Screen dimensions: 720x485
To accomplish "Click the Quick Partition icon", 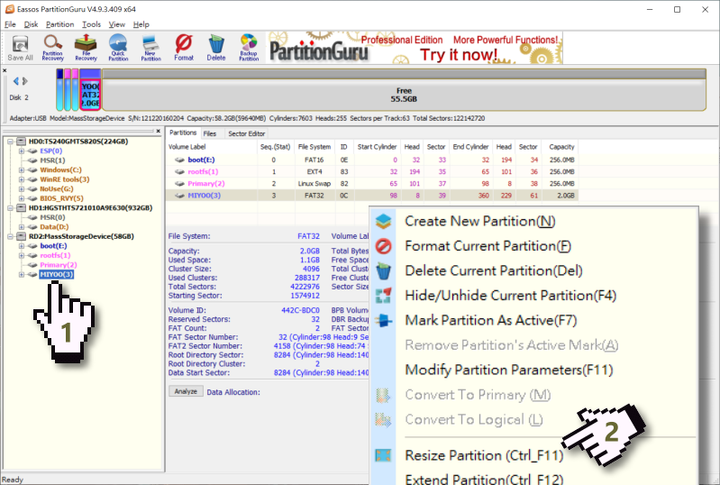I will (x=118, y=48).
